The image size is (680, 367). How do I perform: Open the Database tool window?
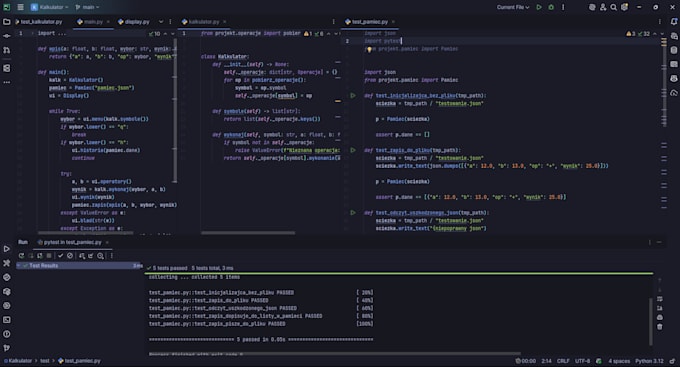pyautogui.click(x=673, y=50)
